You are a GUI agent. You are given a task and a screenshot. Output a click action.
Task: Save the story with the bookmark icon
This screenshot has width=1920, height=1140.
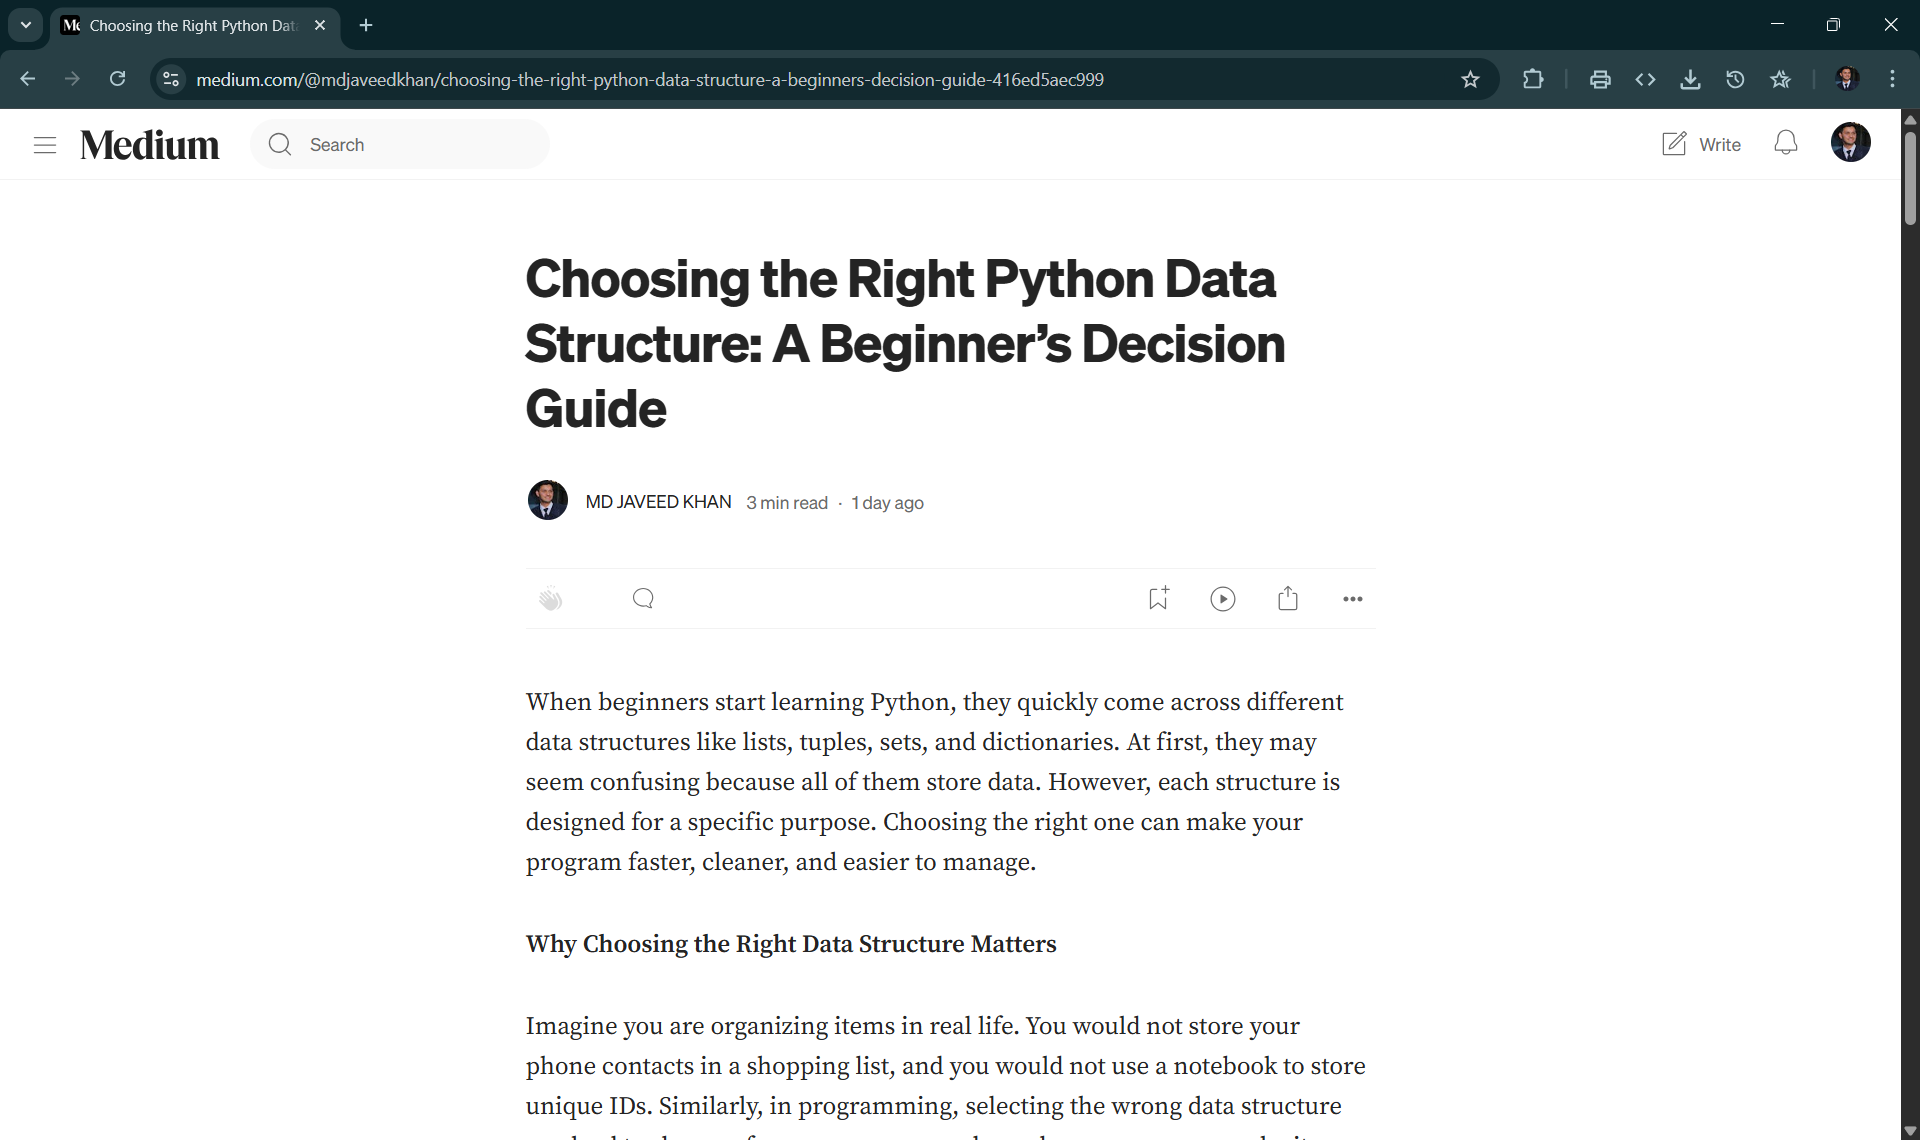[1158, 598]
